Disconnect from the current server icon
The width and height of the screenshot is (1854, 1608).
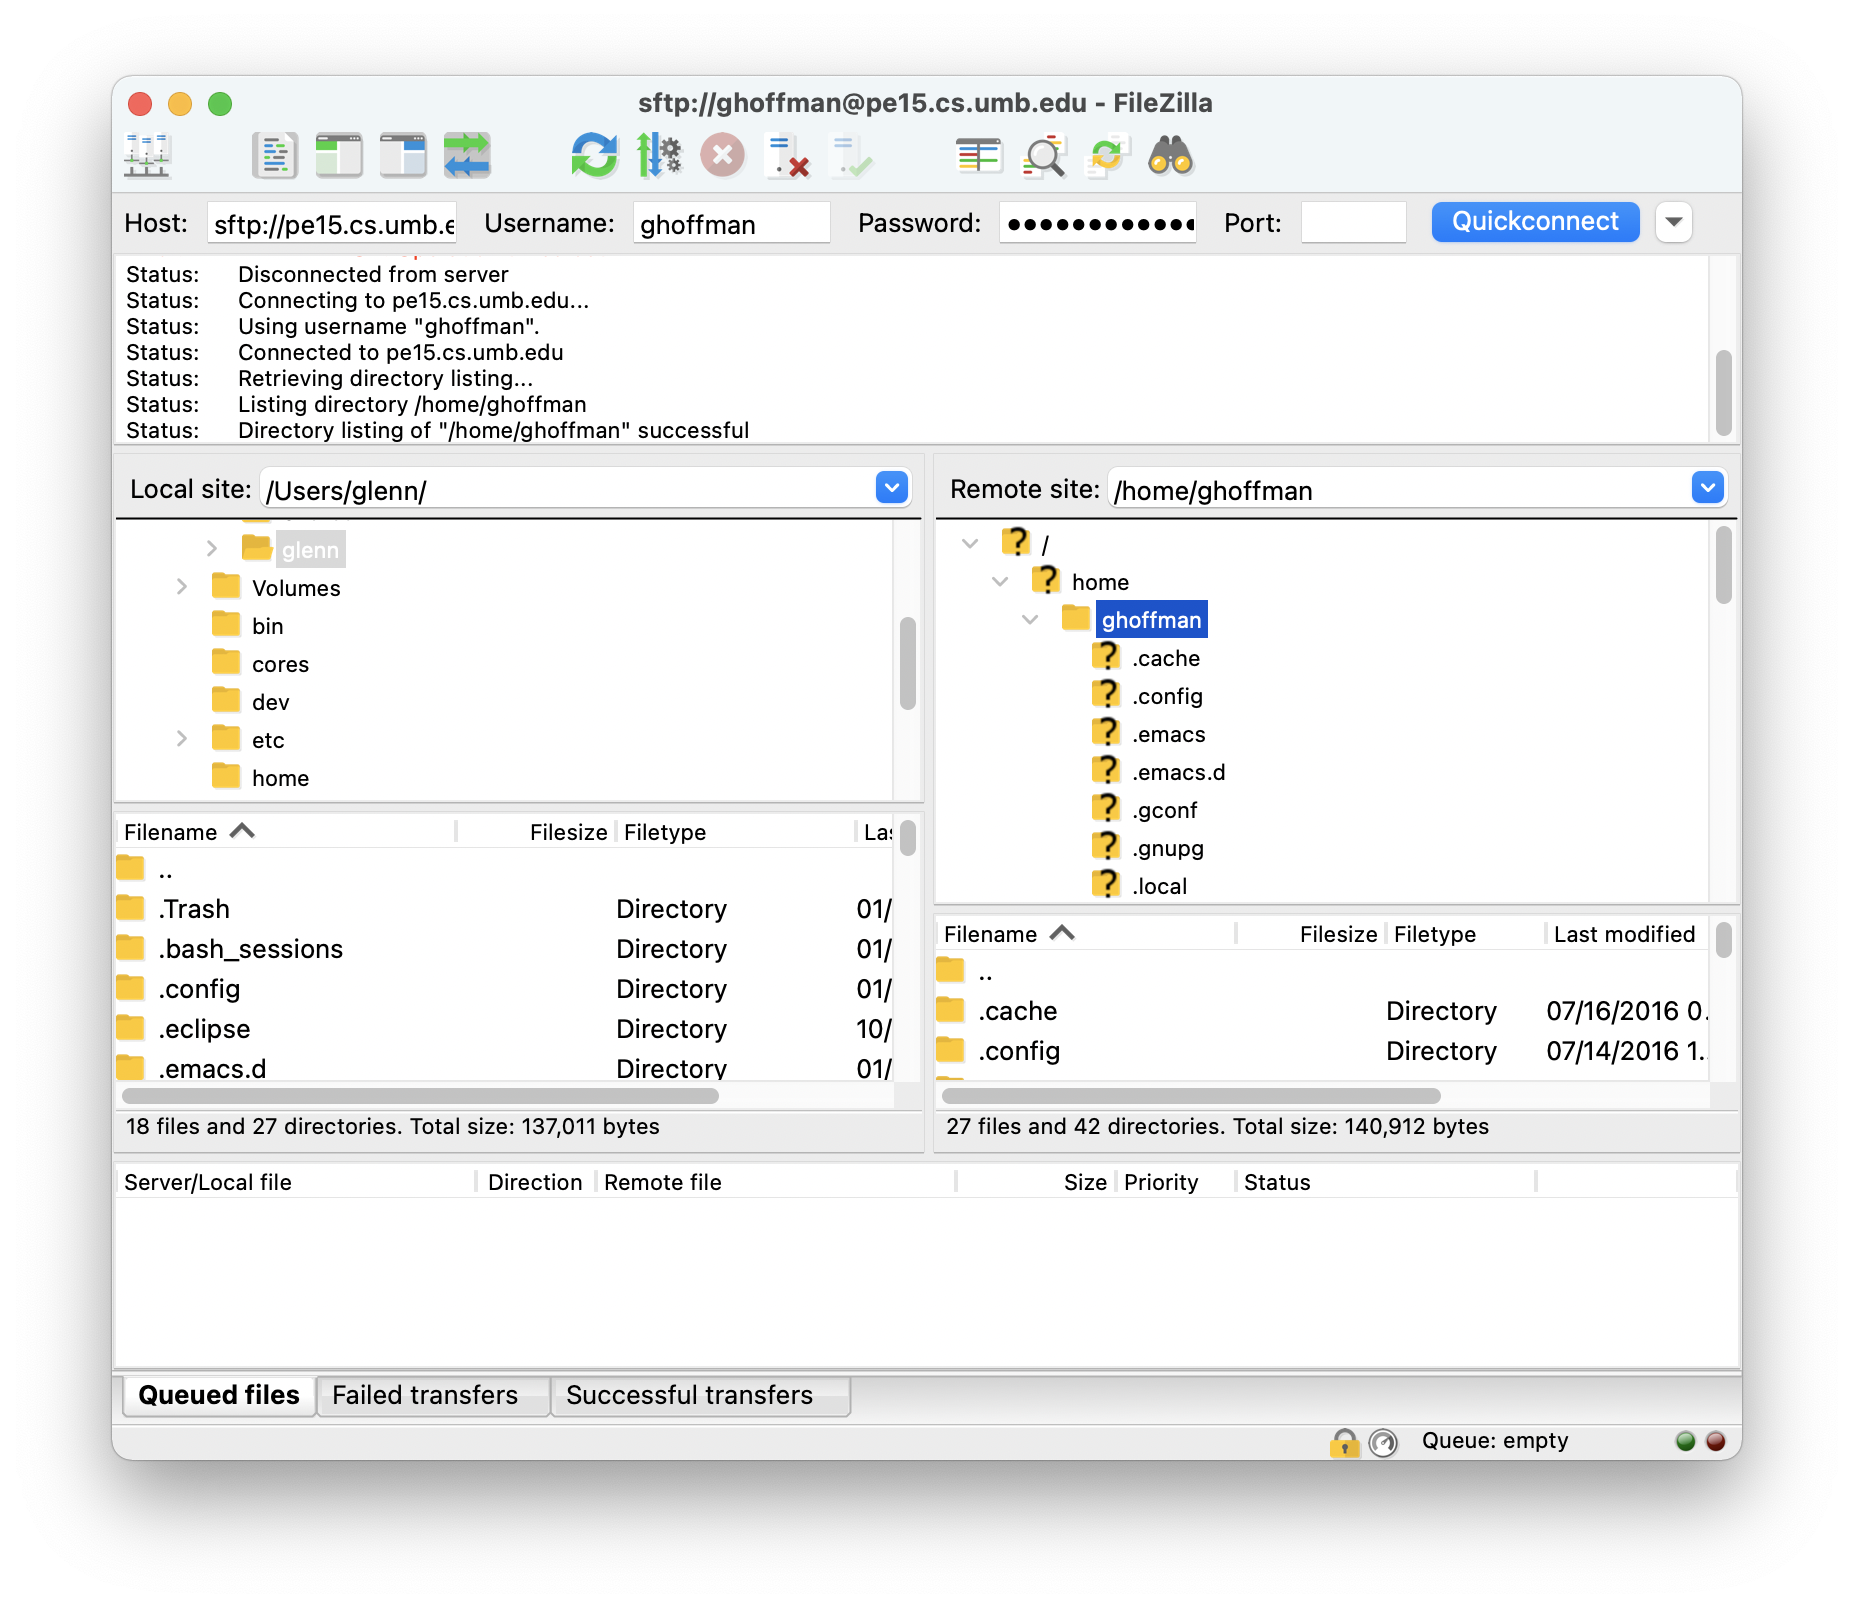787,156
